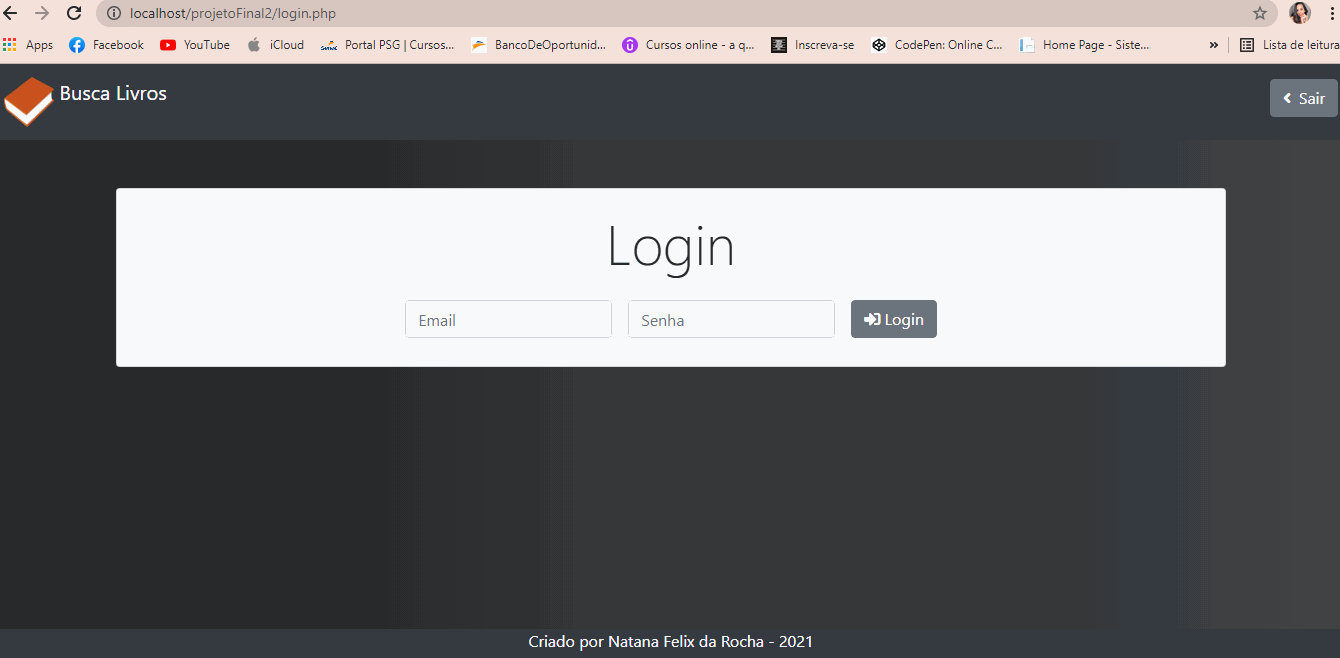Click the Sair button

(x=1303, y=98)
